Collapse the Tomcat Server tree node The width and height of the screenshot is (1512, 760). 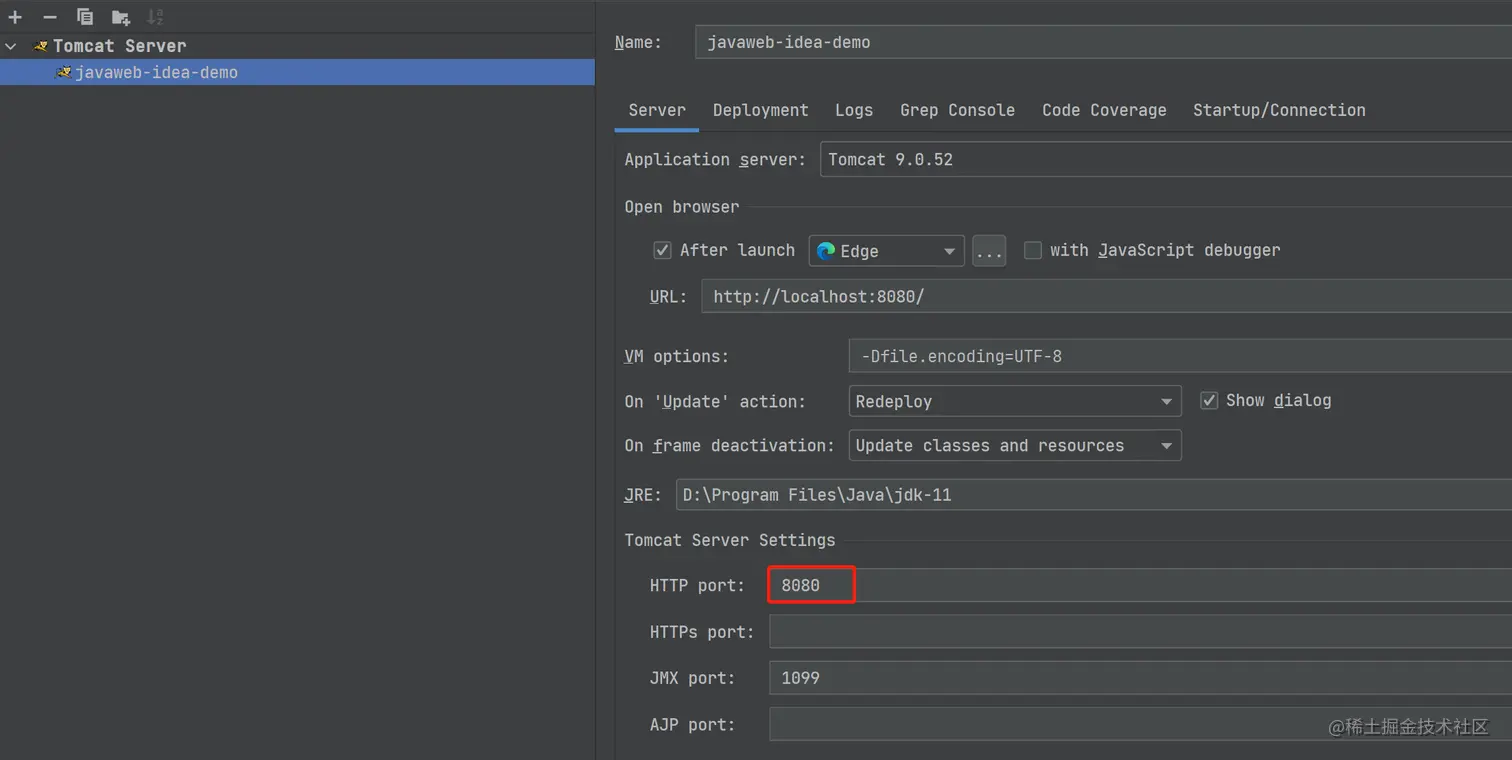[x=11, y=46]
